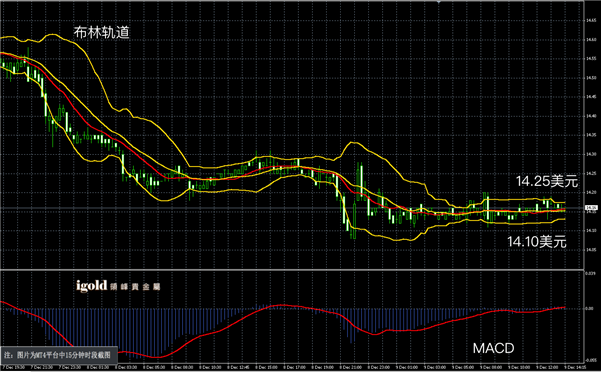The image size is (601, 372).
Task: Select the 14.10美元 support label
Action: [537, 242]
